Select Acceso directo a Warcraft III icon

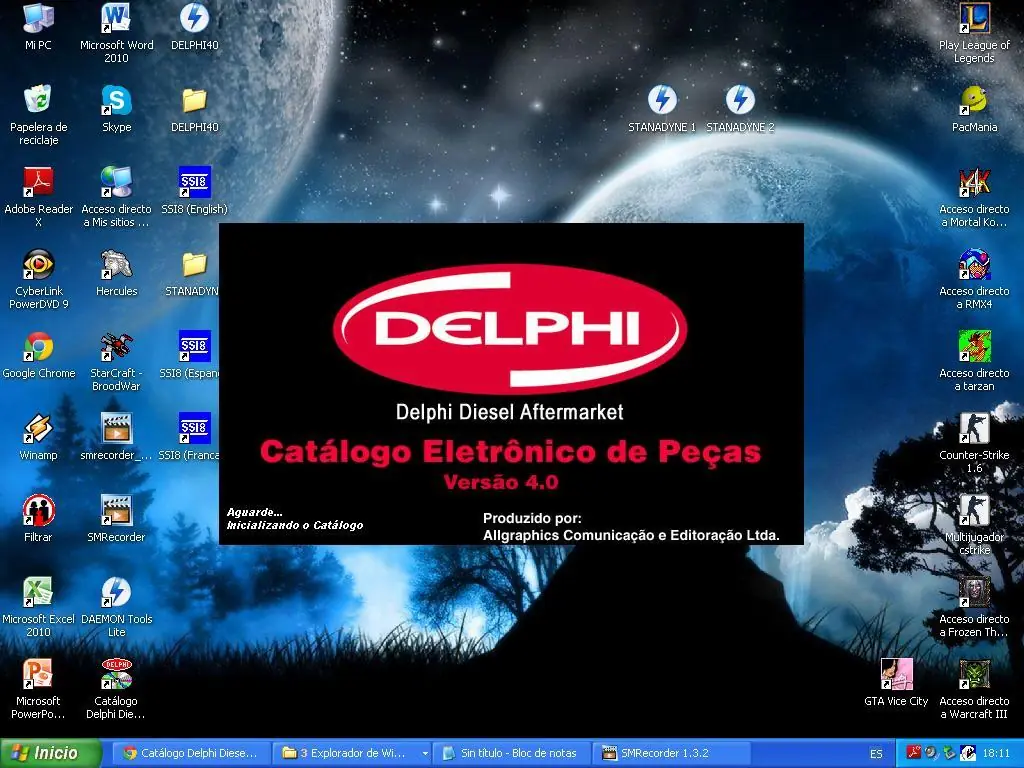(974, 688)
